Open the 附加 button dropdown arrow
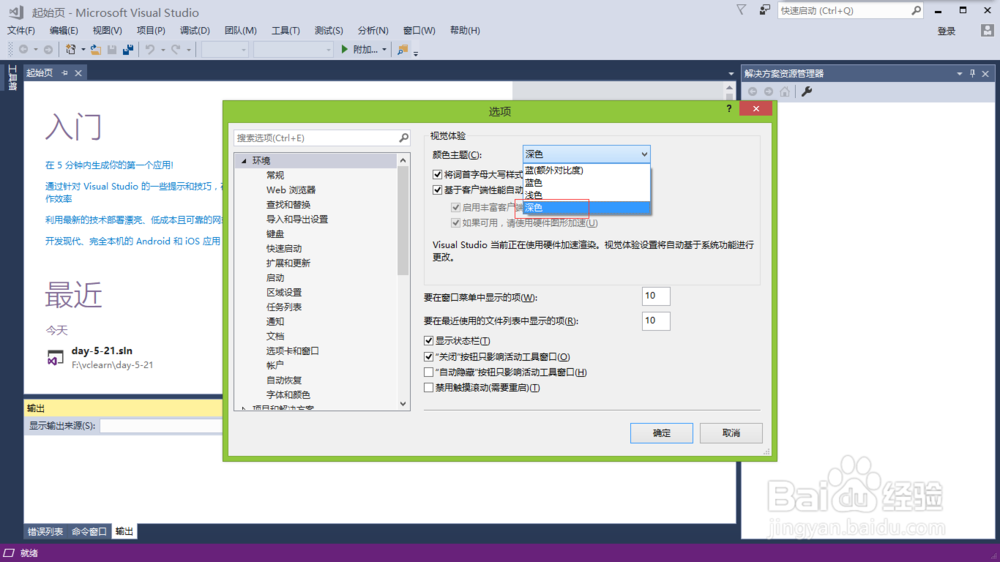Screen dimensions: 1000x562 [x=384, y=49]
